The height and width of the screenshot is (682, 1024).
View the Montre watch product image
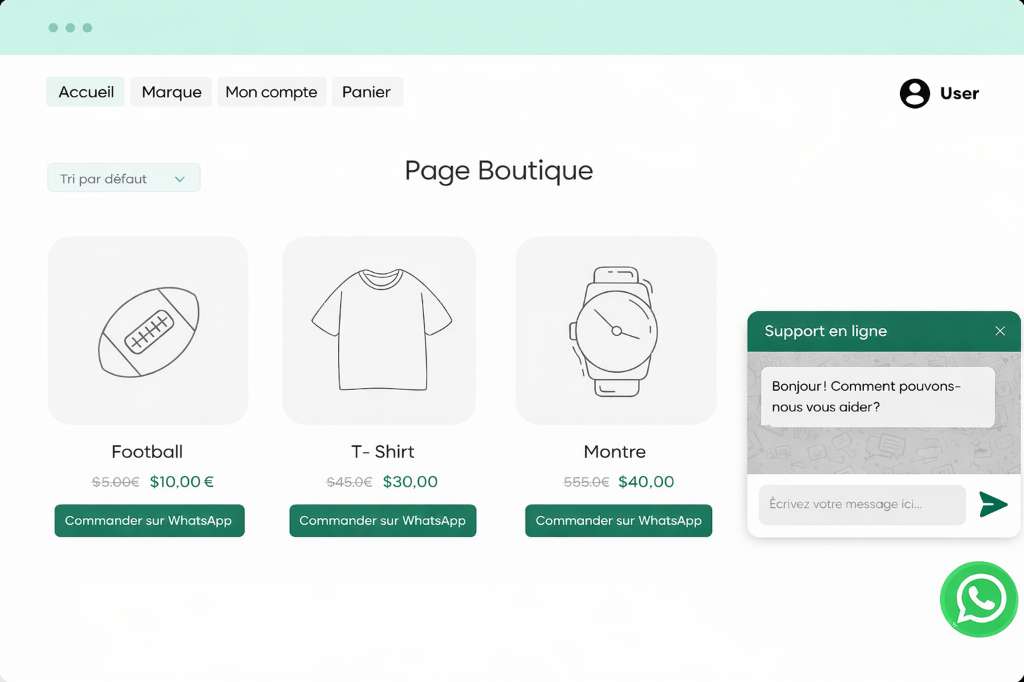pos(615,331)
